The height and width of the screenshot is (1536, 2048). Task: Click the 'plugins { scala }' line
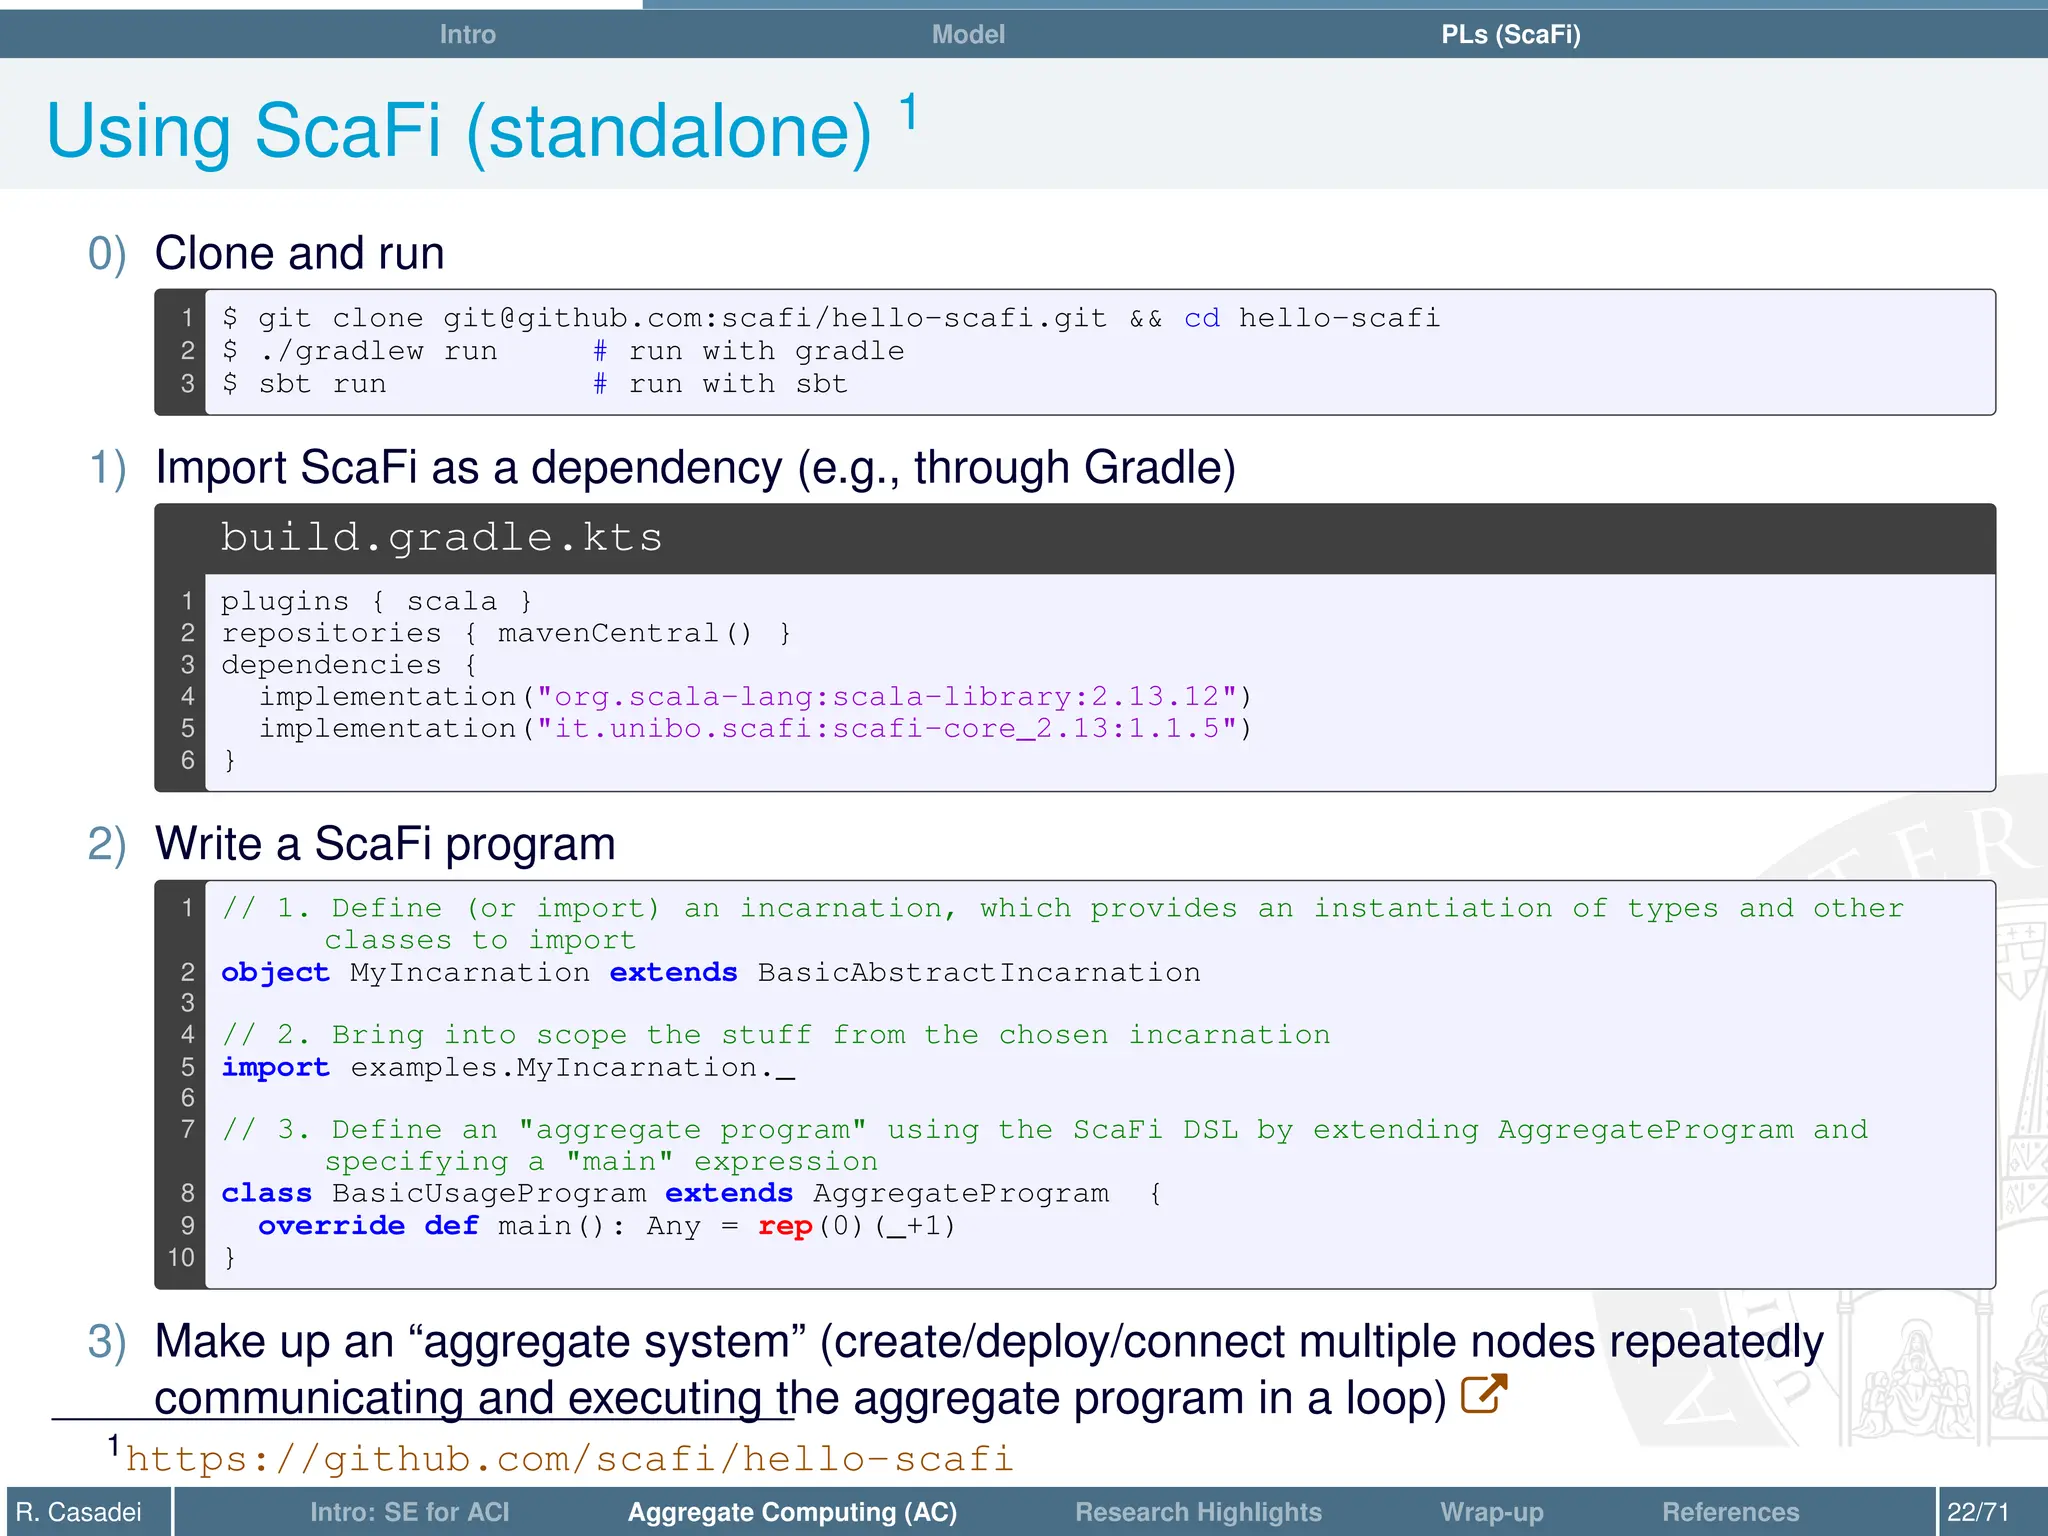[x=376, y=601]
